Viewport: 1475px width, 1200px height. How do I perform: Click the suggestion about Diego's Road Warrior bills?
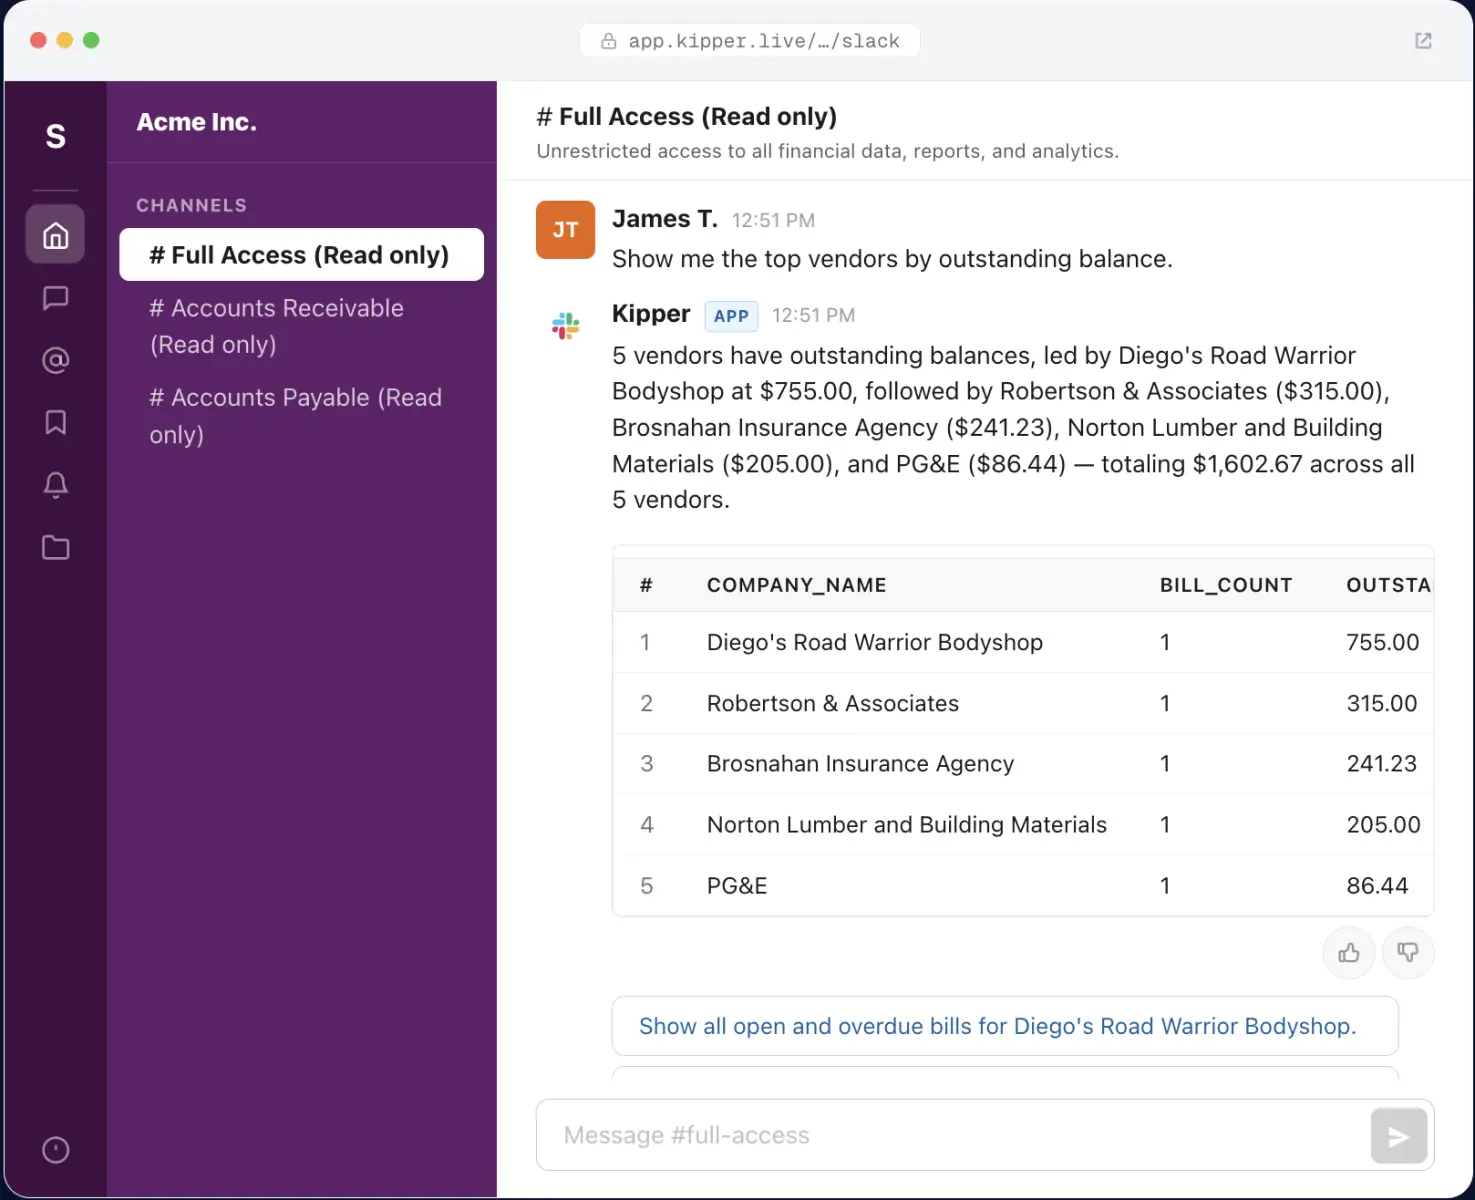[1005, 1026]
